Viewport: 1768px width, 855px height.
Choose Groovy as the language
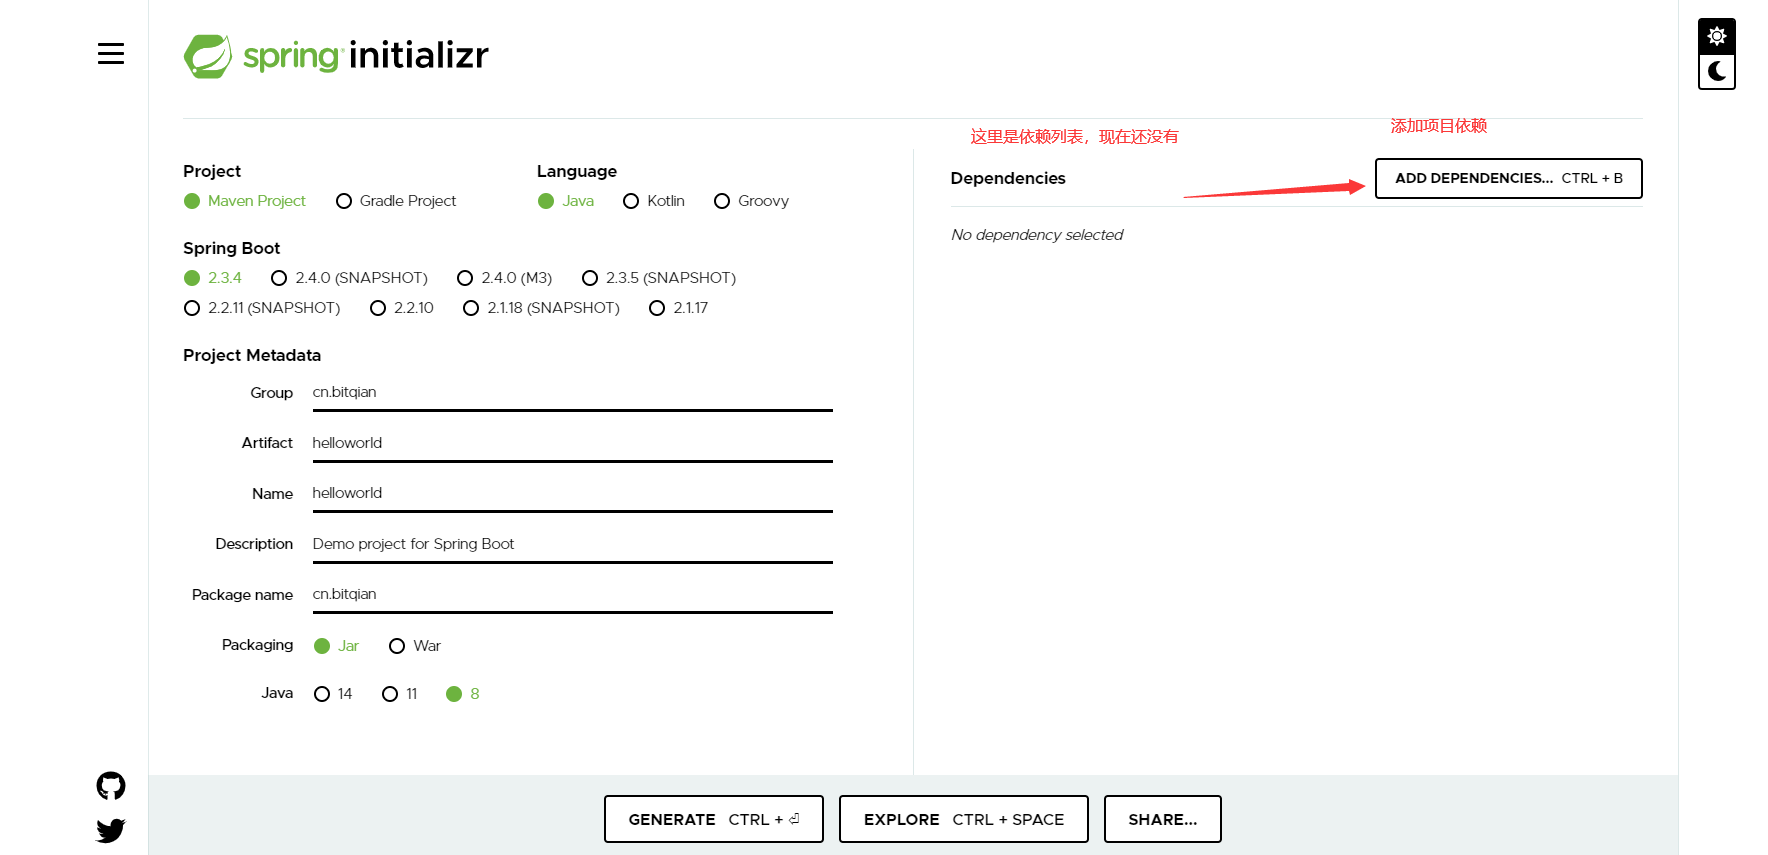pos(752,201)
